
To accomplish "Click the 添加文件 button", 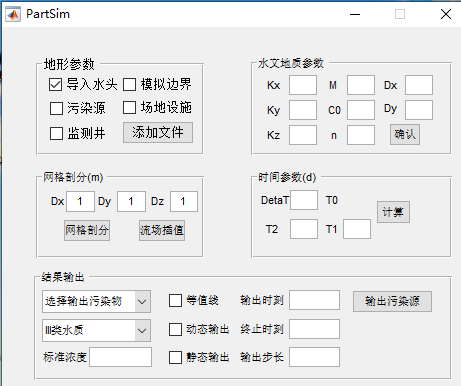I will pos(158,133).
